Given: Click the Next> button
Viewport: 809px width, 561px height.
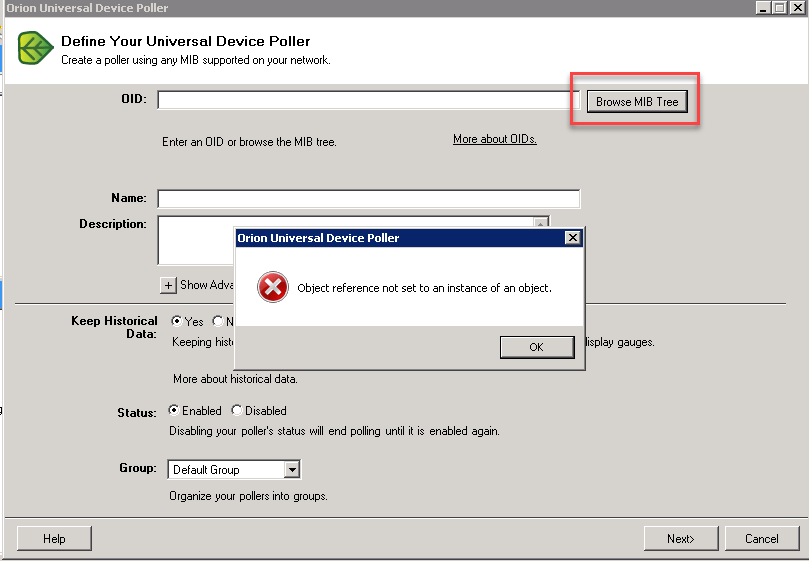Looking at the screenshot, I should click(x=681, y=539).
